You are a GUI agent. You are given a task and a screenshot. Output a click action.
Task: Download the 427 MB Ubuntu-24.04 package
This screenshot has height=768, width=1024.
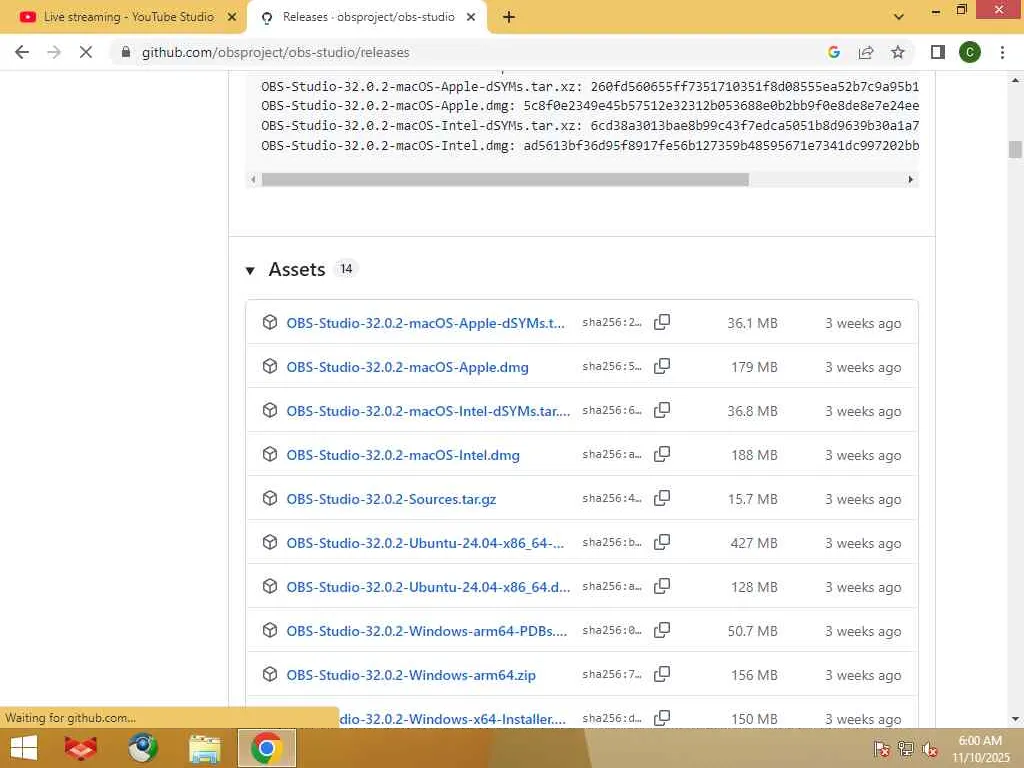coord(425,543)
